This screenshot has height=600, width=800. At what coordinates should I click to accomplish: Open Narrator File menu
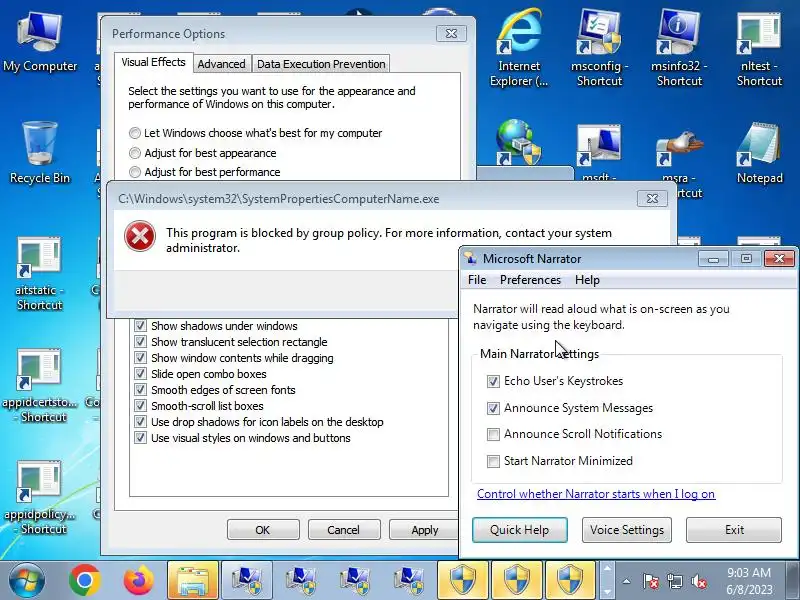pyautogui.click(x=477, y=280)
